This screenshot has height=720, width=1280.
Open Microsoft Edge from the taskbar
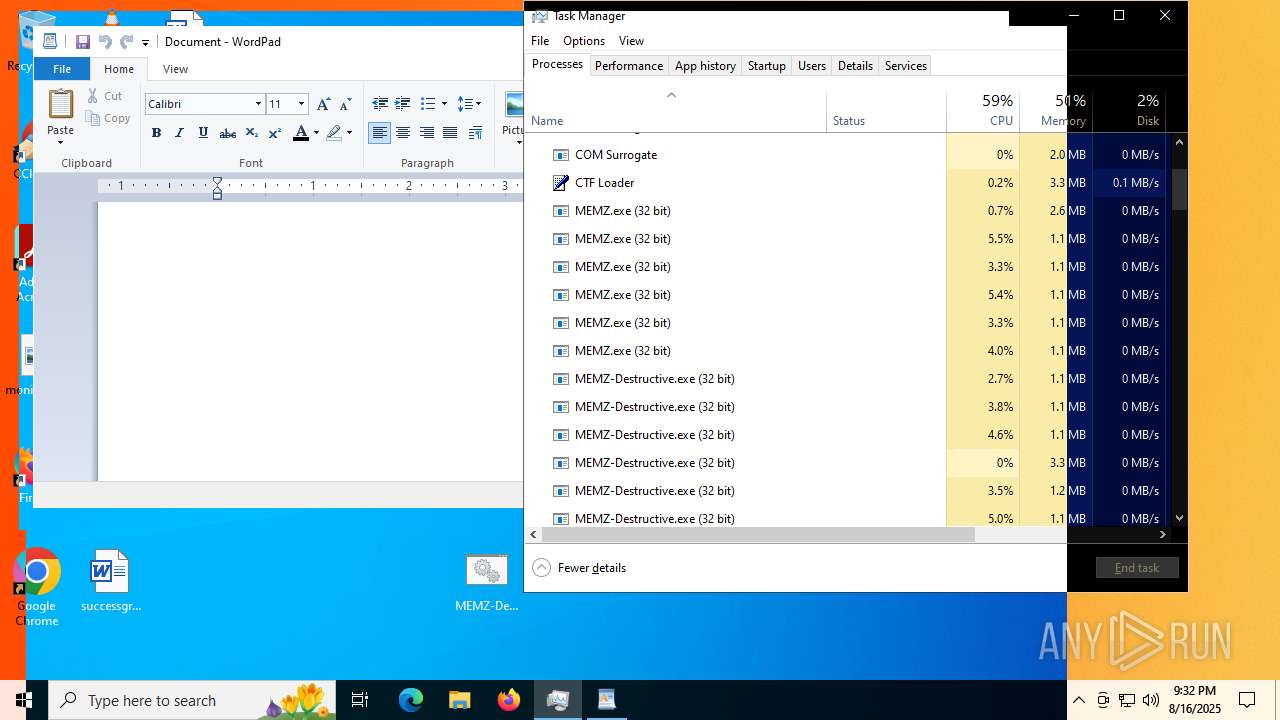pos(411,700)
